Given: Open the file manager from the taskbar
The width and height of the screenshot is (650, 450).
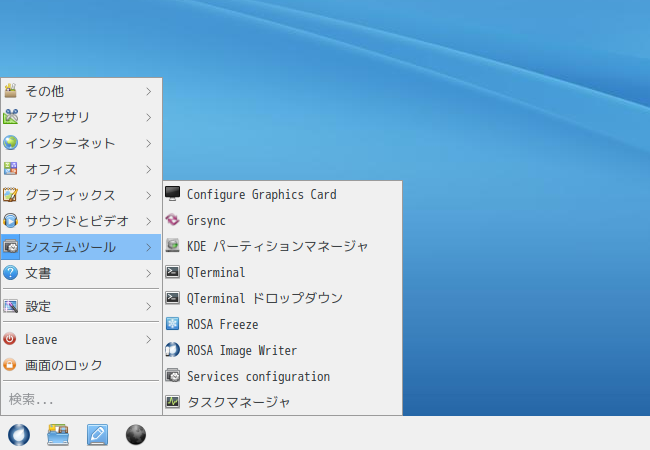Looking at the screenshot, I should pyautogui.click(x=58, y=435).
